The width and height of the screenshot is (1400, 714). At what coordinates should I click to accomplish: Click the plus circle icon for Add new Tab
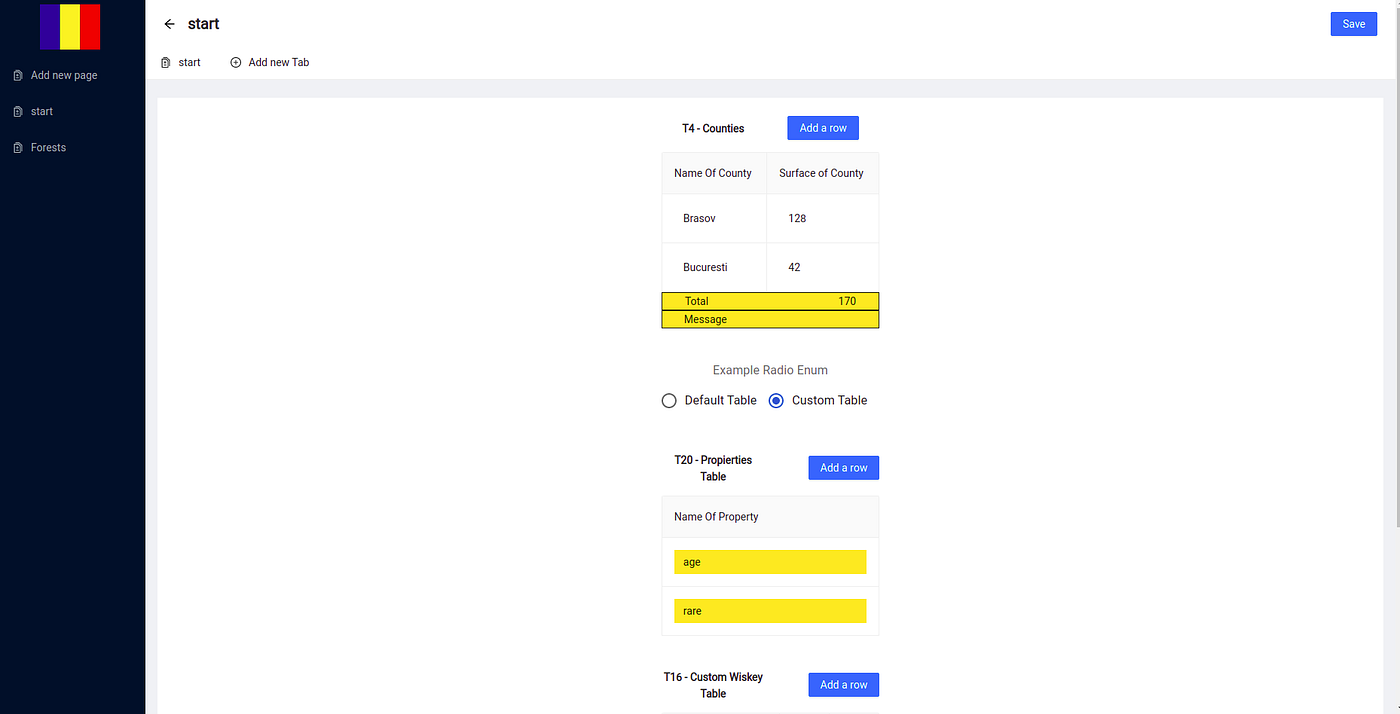tap(236, 62)
